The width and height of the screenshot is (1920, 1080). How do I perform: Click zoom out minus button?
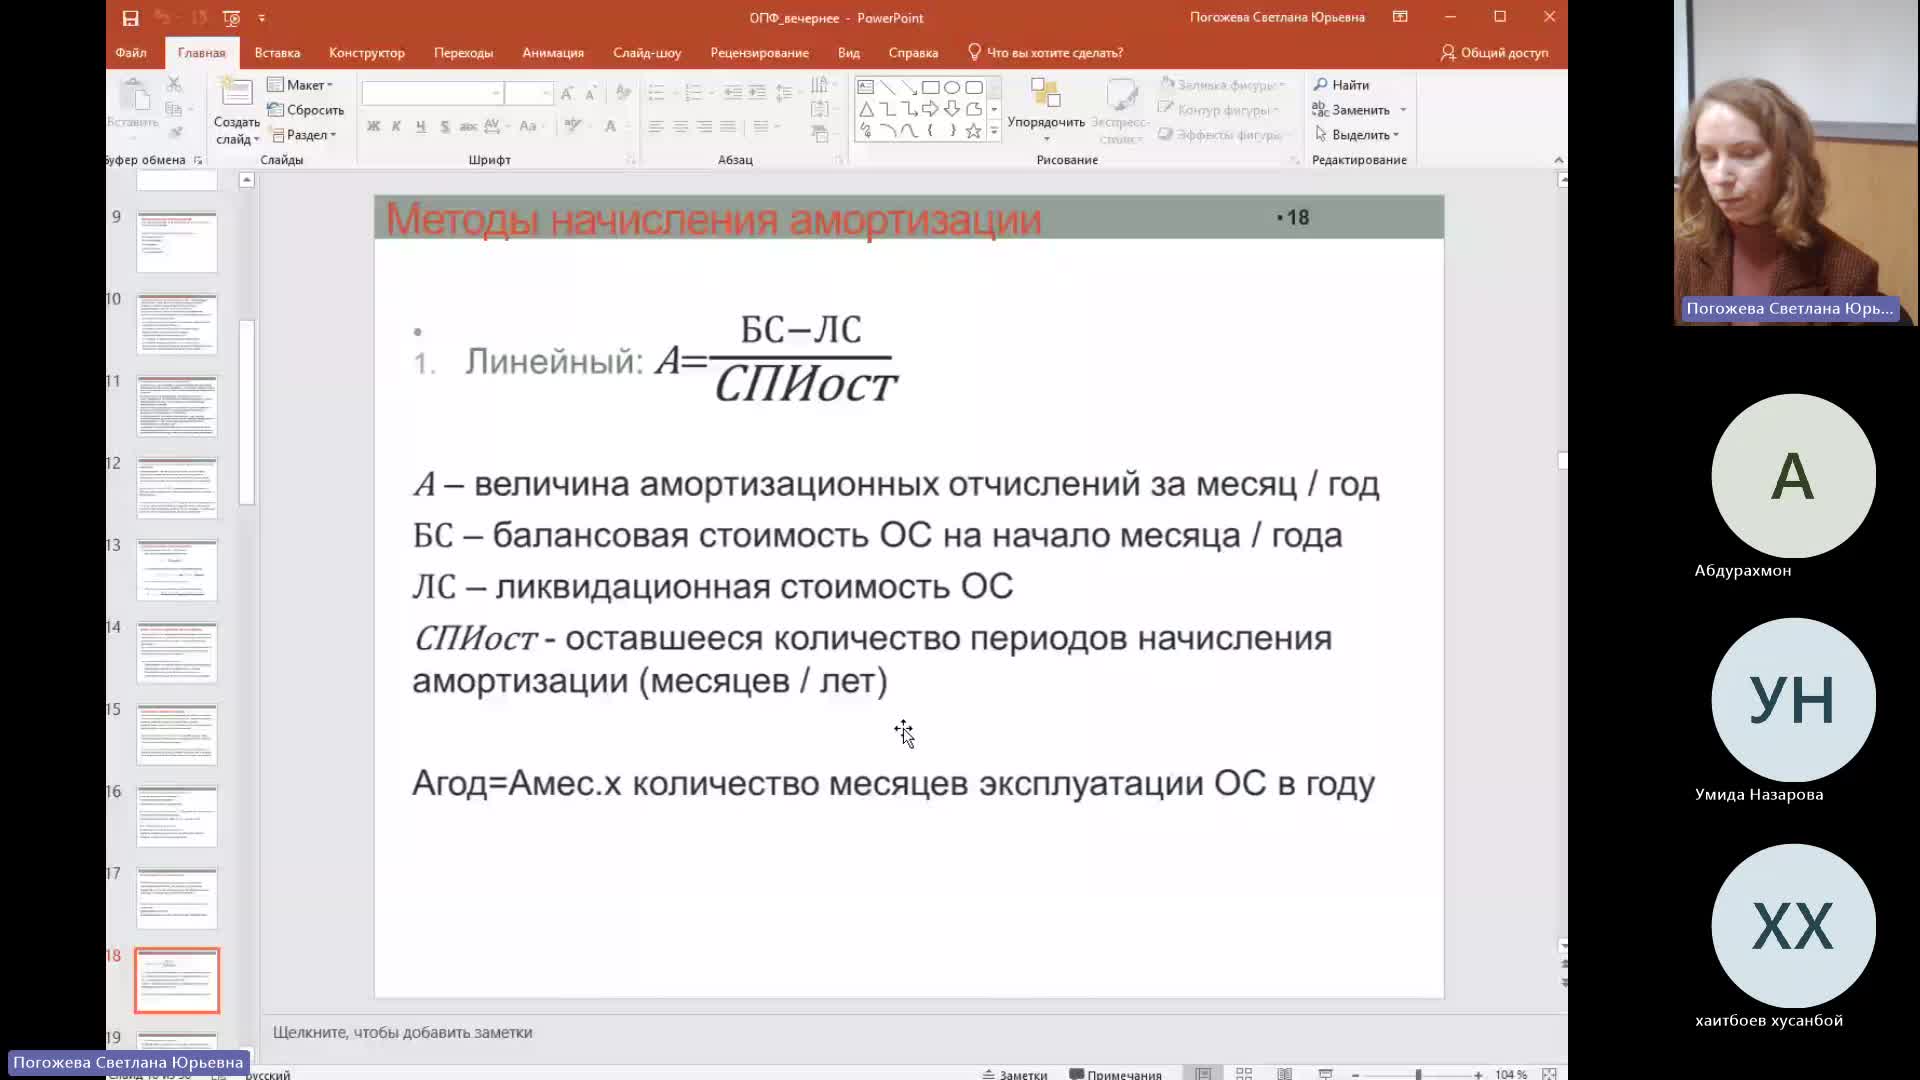pyautogui.click(x=1355, y=1074)
